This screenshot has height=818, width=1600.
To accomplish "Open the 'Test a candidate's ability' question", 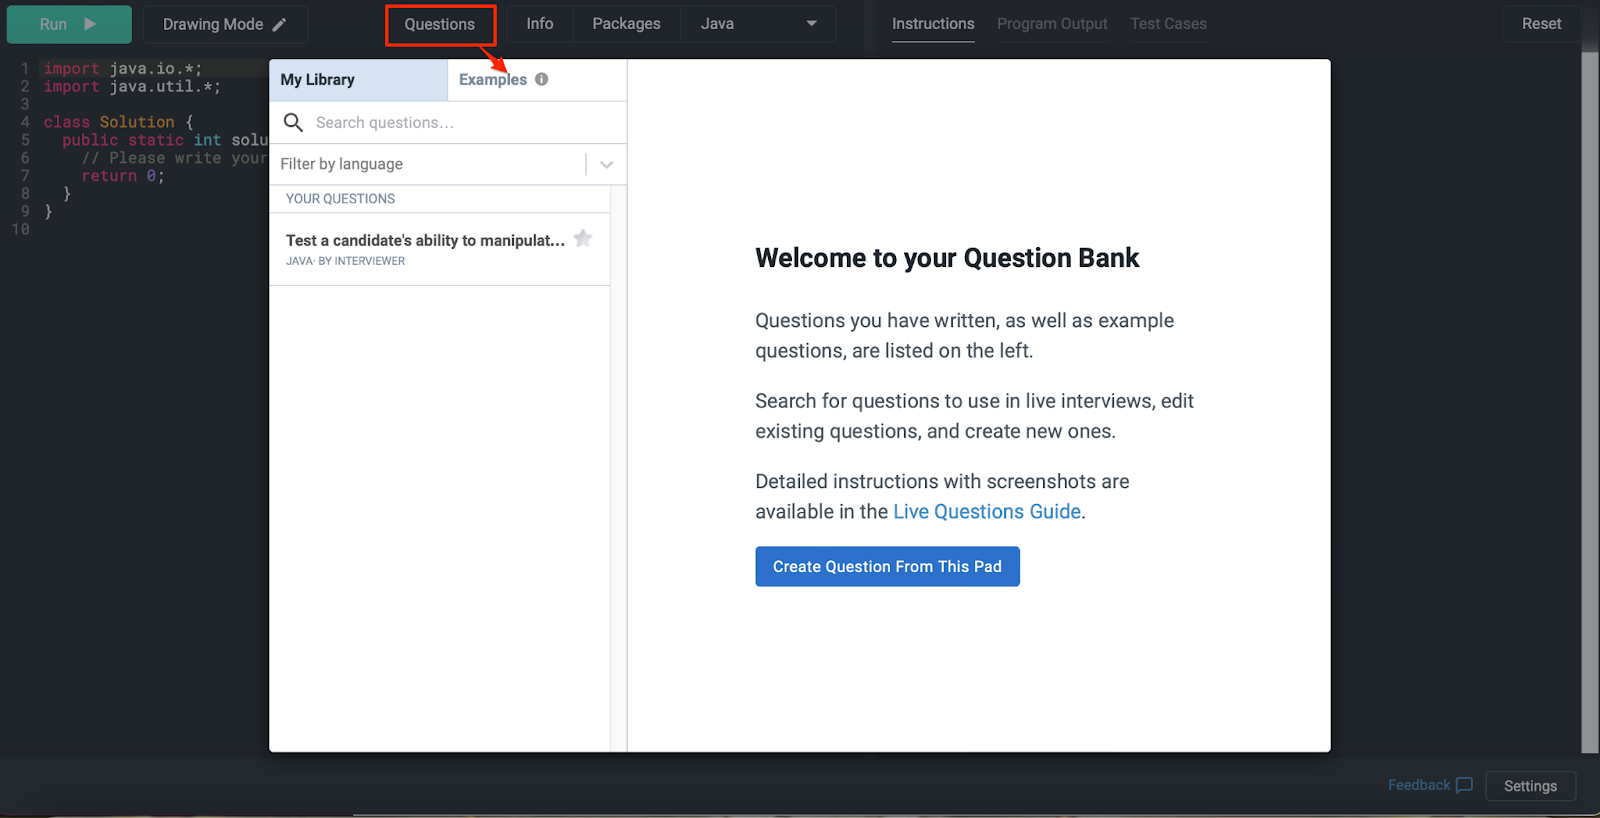I will (x=440, y=249).
